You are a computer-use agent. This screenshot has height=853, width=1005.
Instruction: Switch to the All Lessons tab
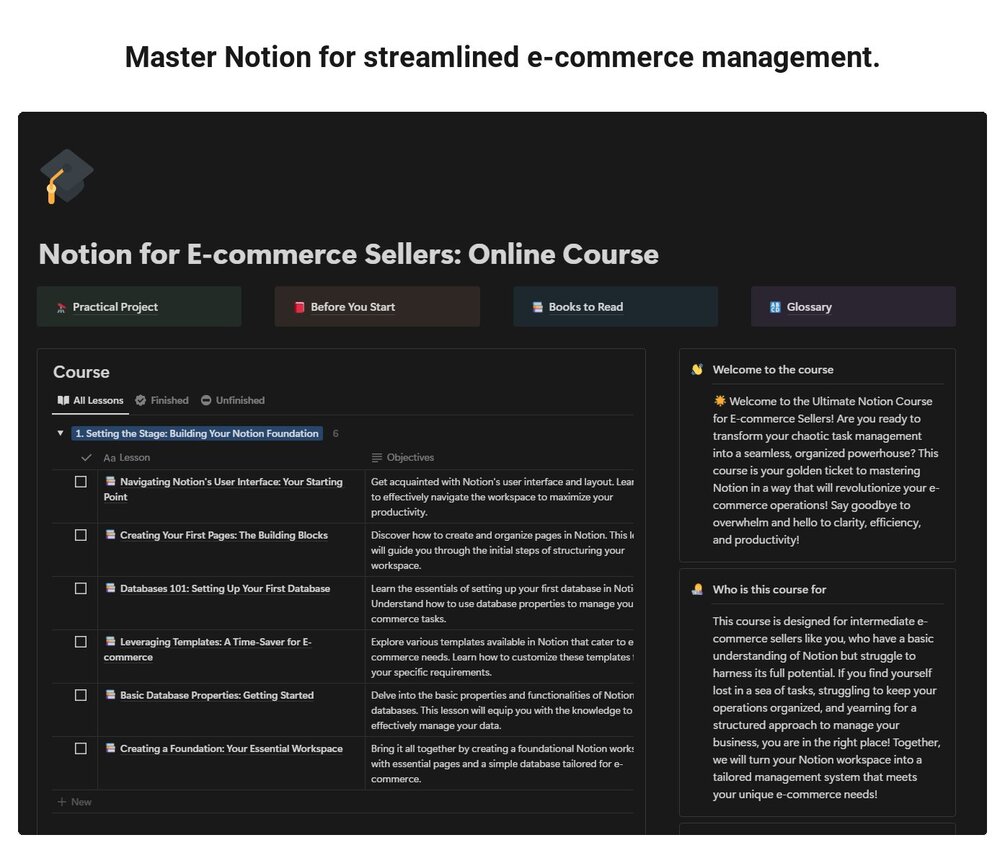tap(90, 401)
